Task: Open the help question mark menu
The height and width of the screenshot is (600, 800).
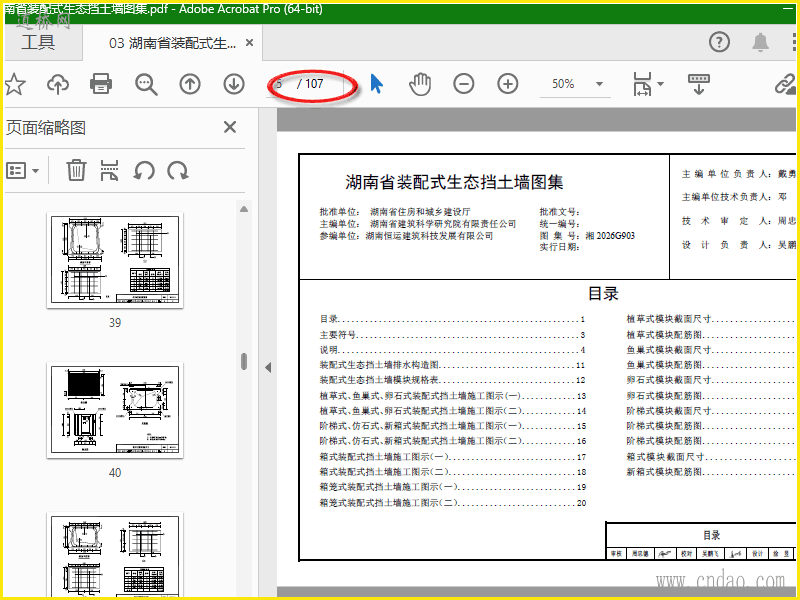Action: coord(719,42)
